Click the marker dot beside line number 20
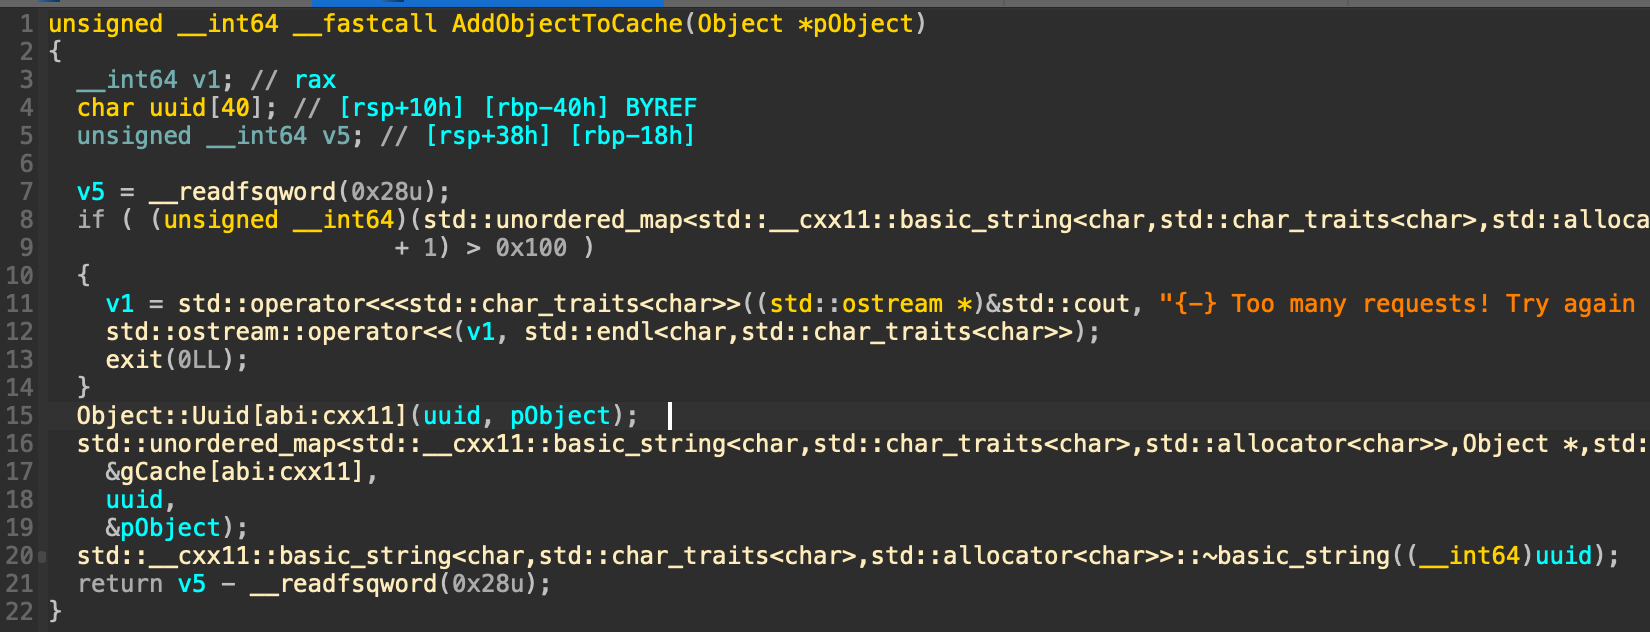 coord(42,557)
